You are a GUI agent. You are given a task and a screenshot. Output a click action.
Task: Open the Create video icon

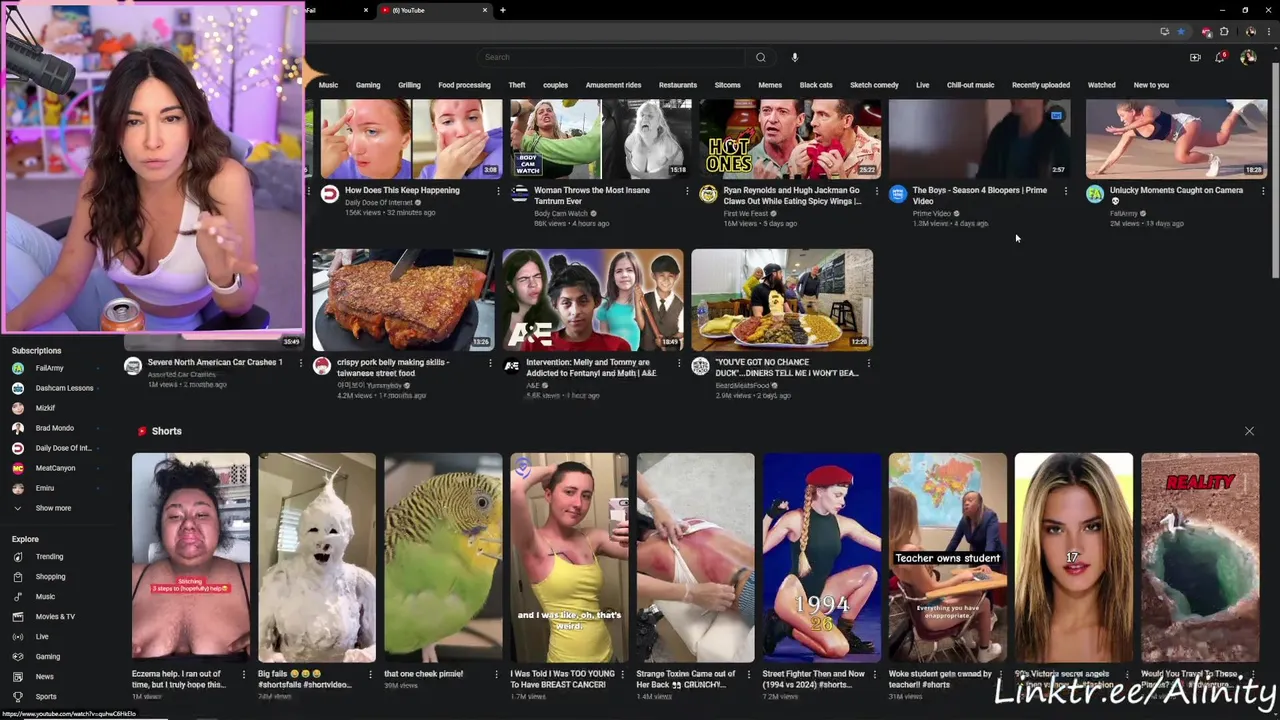pos(1195,57)
